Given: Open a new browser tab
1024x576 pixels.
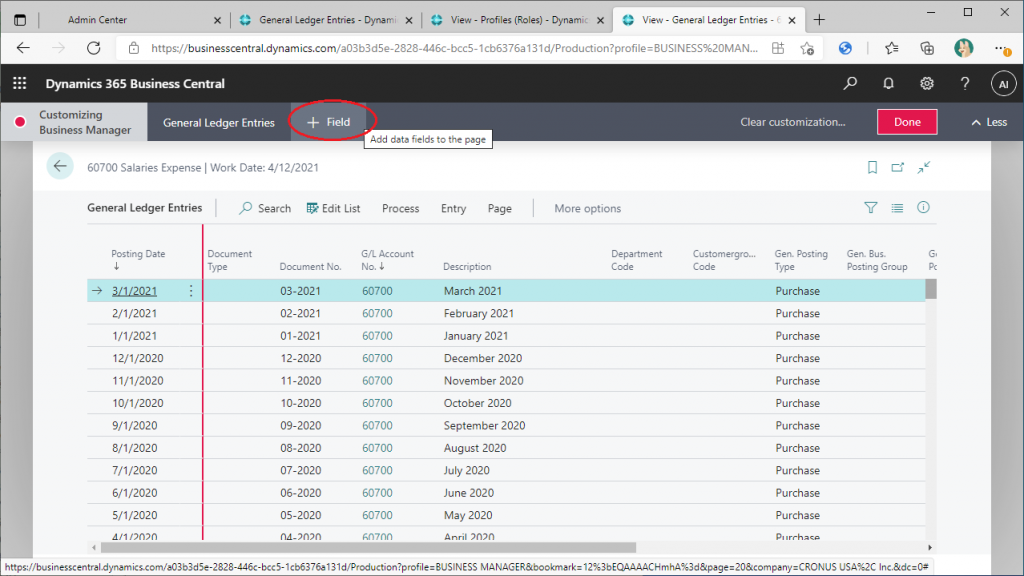Looking at the screenshot, I should pyautogui.click(x=819, y=20).
